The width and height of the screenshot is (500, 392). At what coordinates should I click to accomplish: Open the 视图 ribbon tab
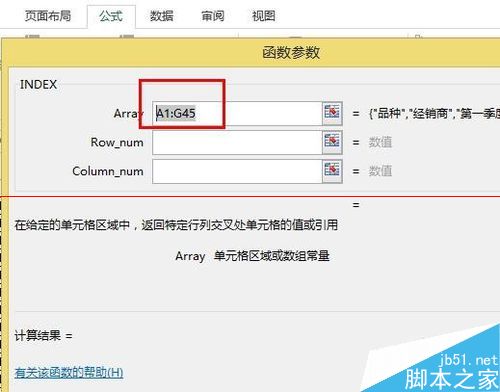click(264, 16)
